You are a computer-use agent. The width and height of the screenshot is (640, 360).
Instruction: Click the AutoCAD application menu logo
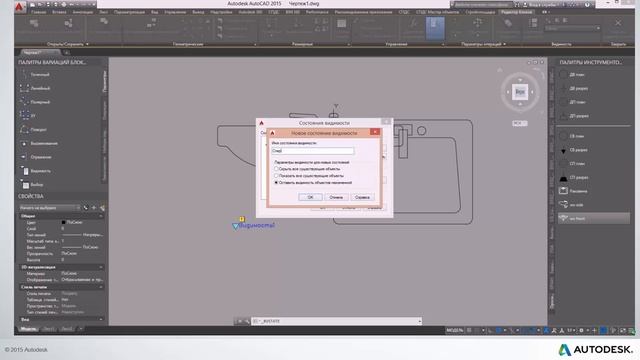[x=19, y=7]
